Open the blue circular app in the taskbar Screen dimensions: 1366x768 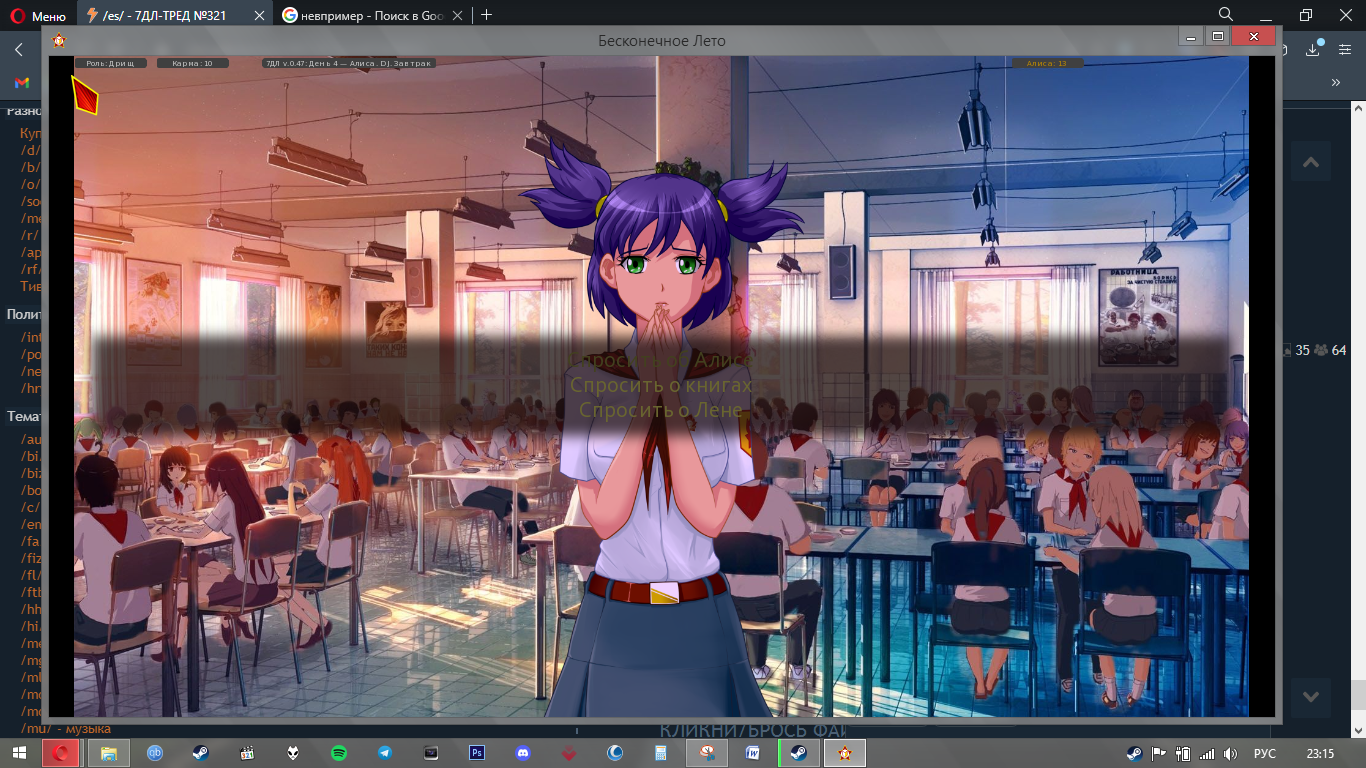tap(615, 753)
